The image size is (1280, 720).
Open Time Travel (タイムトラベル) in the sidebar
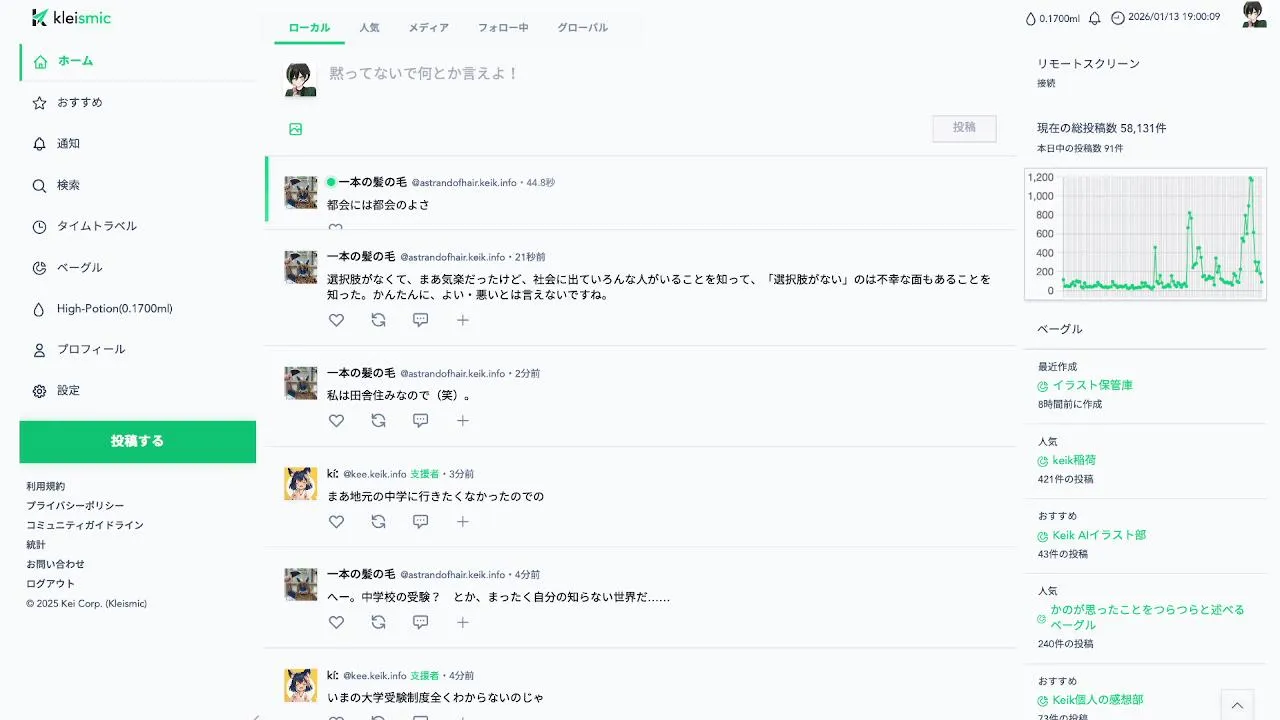(x=97, y=226)
